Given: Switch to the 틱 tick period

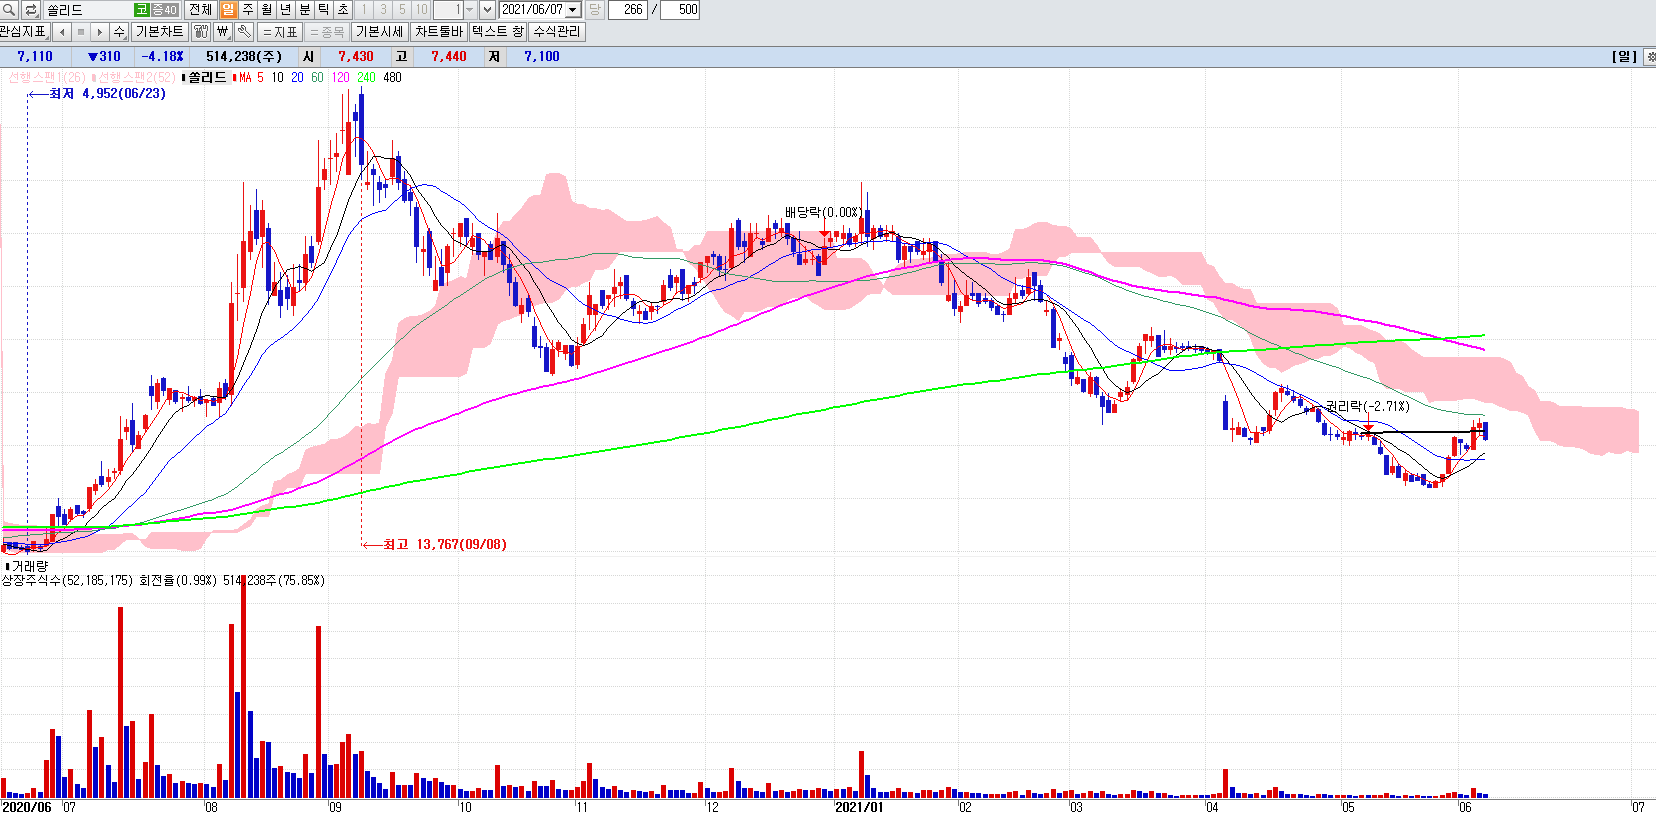Looking at the screenshot, I should coord(323,10).
